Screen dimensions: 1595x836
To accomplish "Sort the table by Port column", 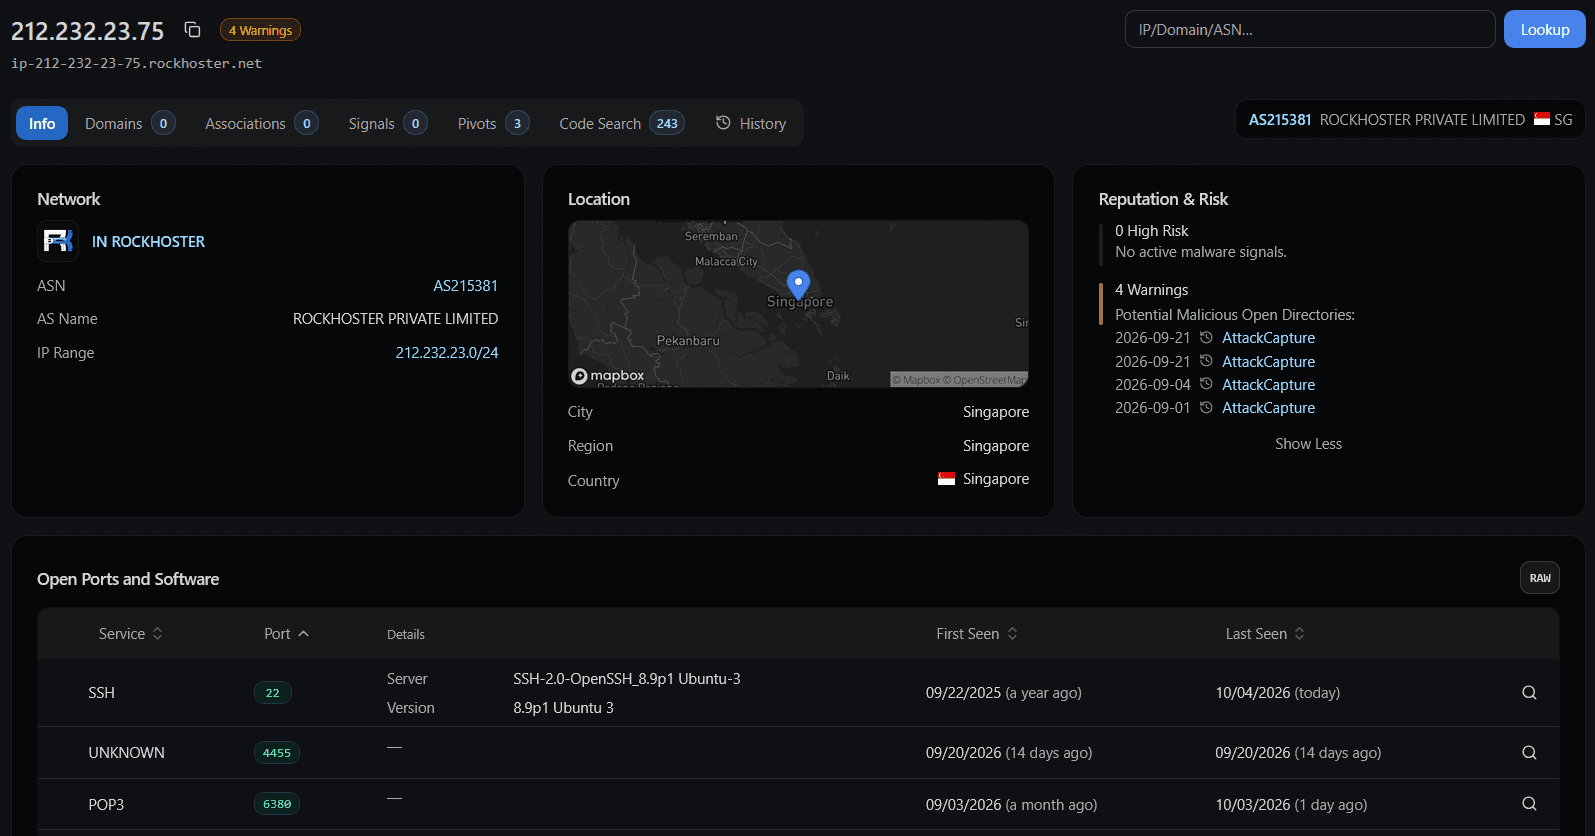I will click(287, 634).
